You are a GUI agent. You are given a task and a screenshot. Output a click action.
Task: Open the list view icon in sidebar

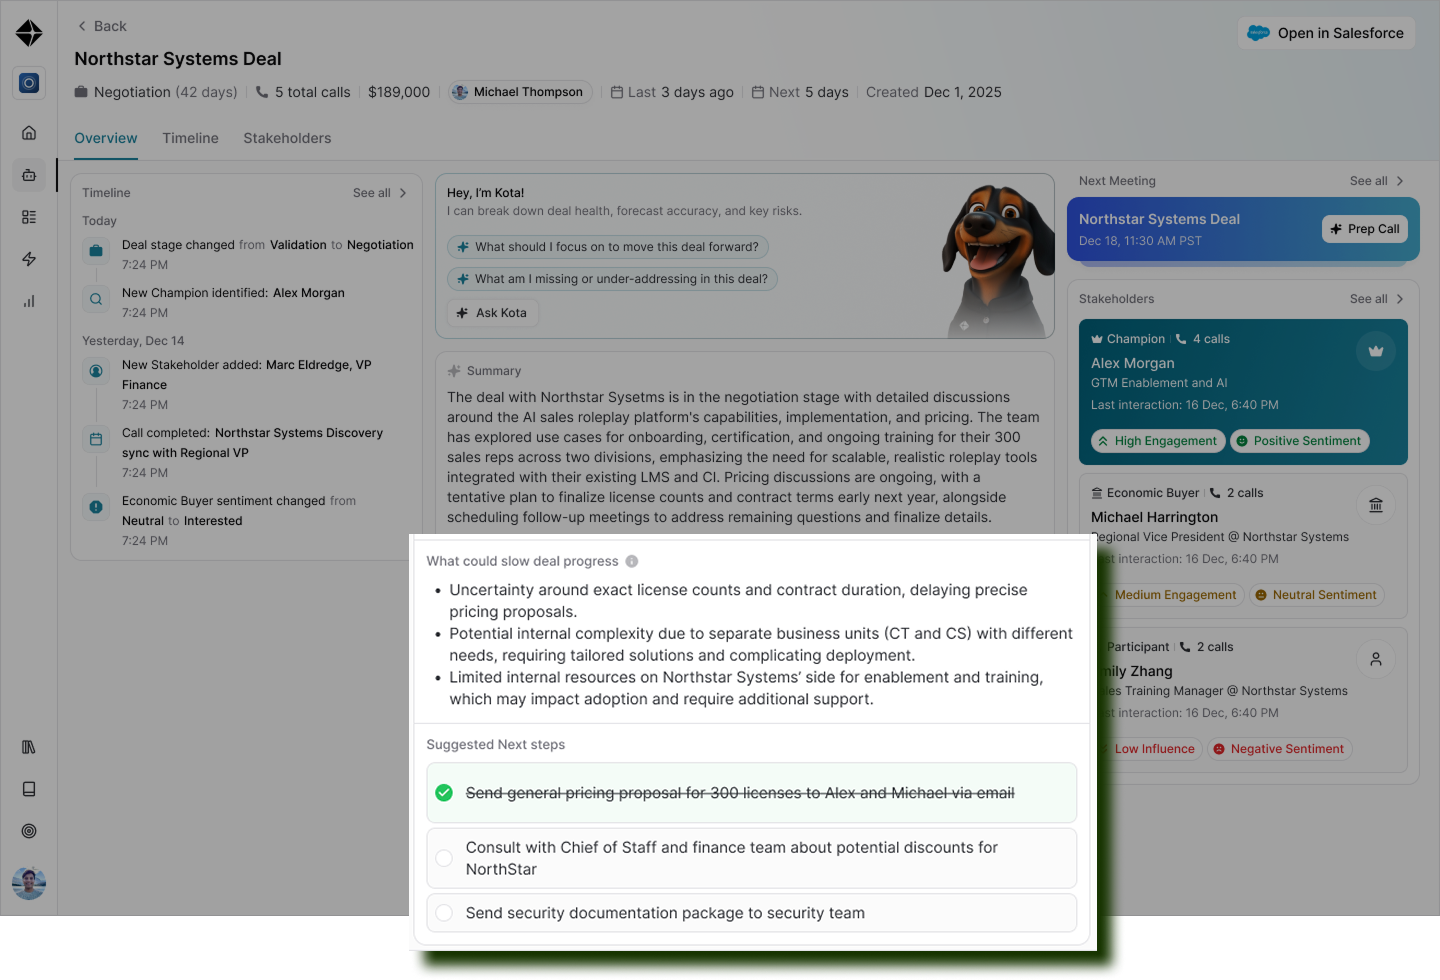[29, 217]
